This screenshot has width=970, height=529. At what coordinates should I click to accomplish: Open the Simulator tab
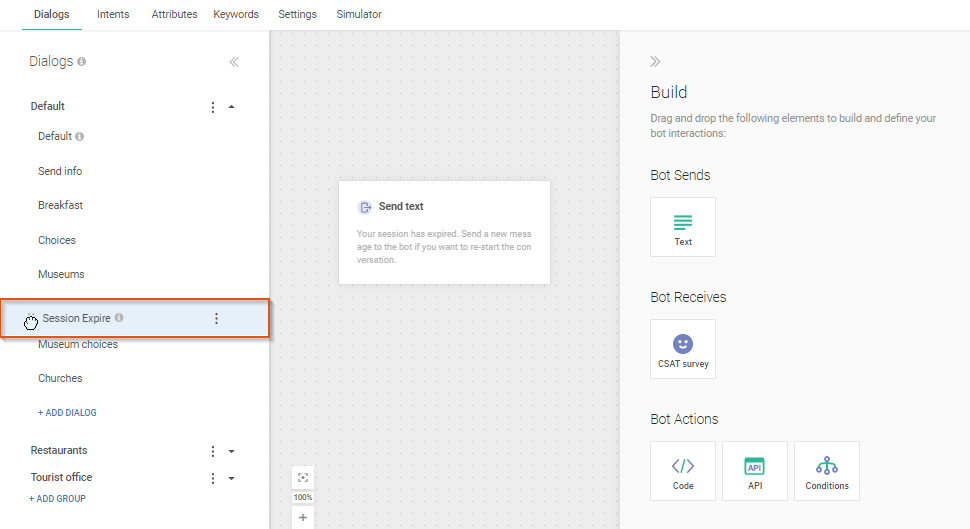pyautogui.click(x=359, y=15)
